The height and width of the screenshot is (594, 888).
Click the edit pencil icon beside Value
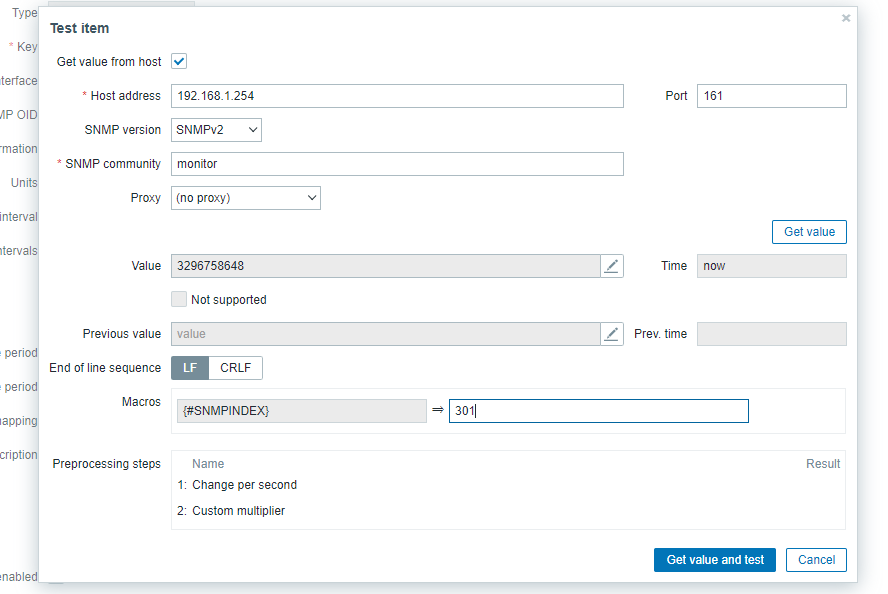(612, 266)
